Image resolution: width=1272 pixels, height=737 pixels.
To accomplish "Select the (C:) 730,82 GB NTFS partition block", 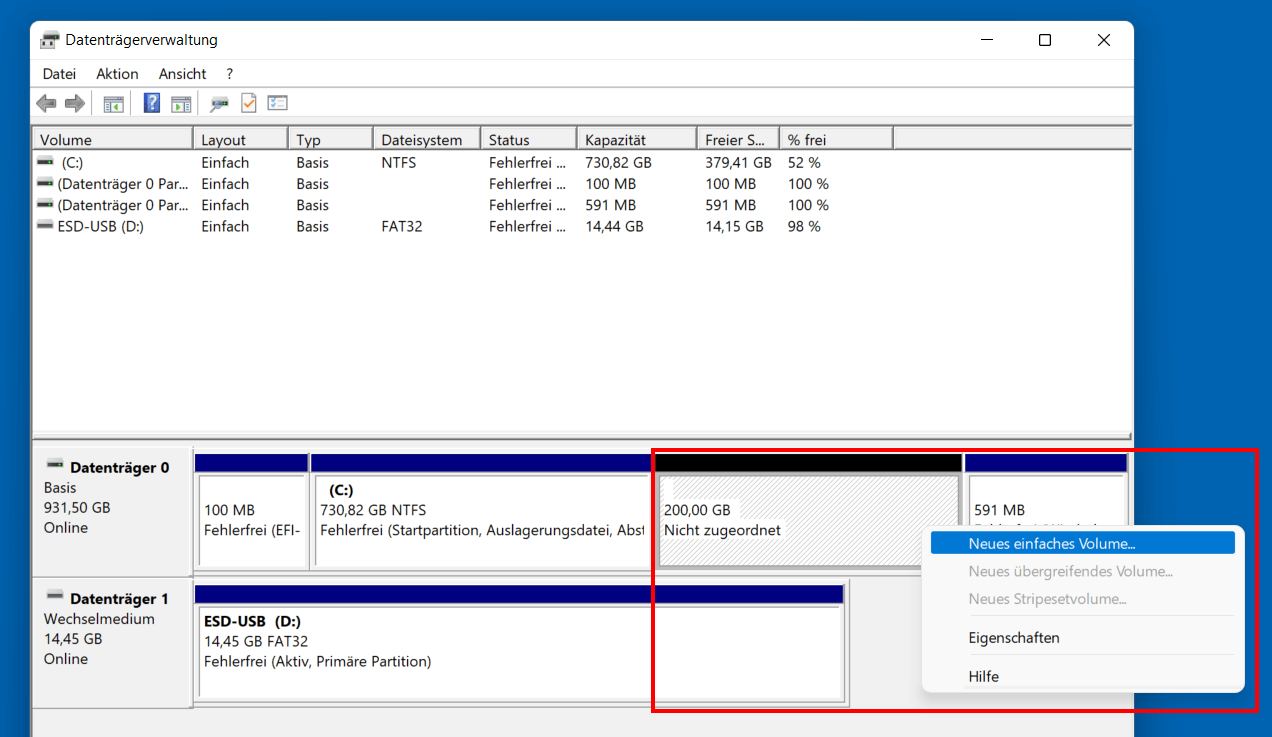I will [481, 520].
